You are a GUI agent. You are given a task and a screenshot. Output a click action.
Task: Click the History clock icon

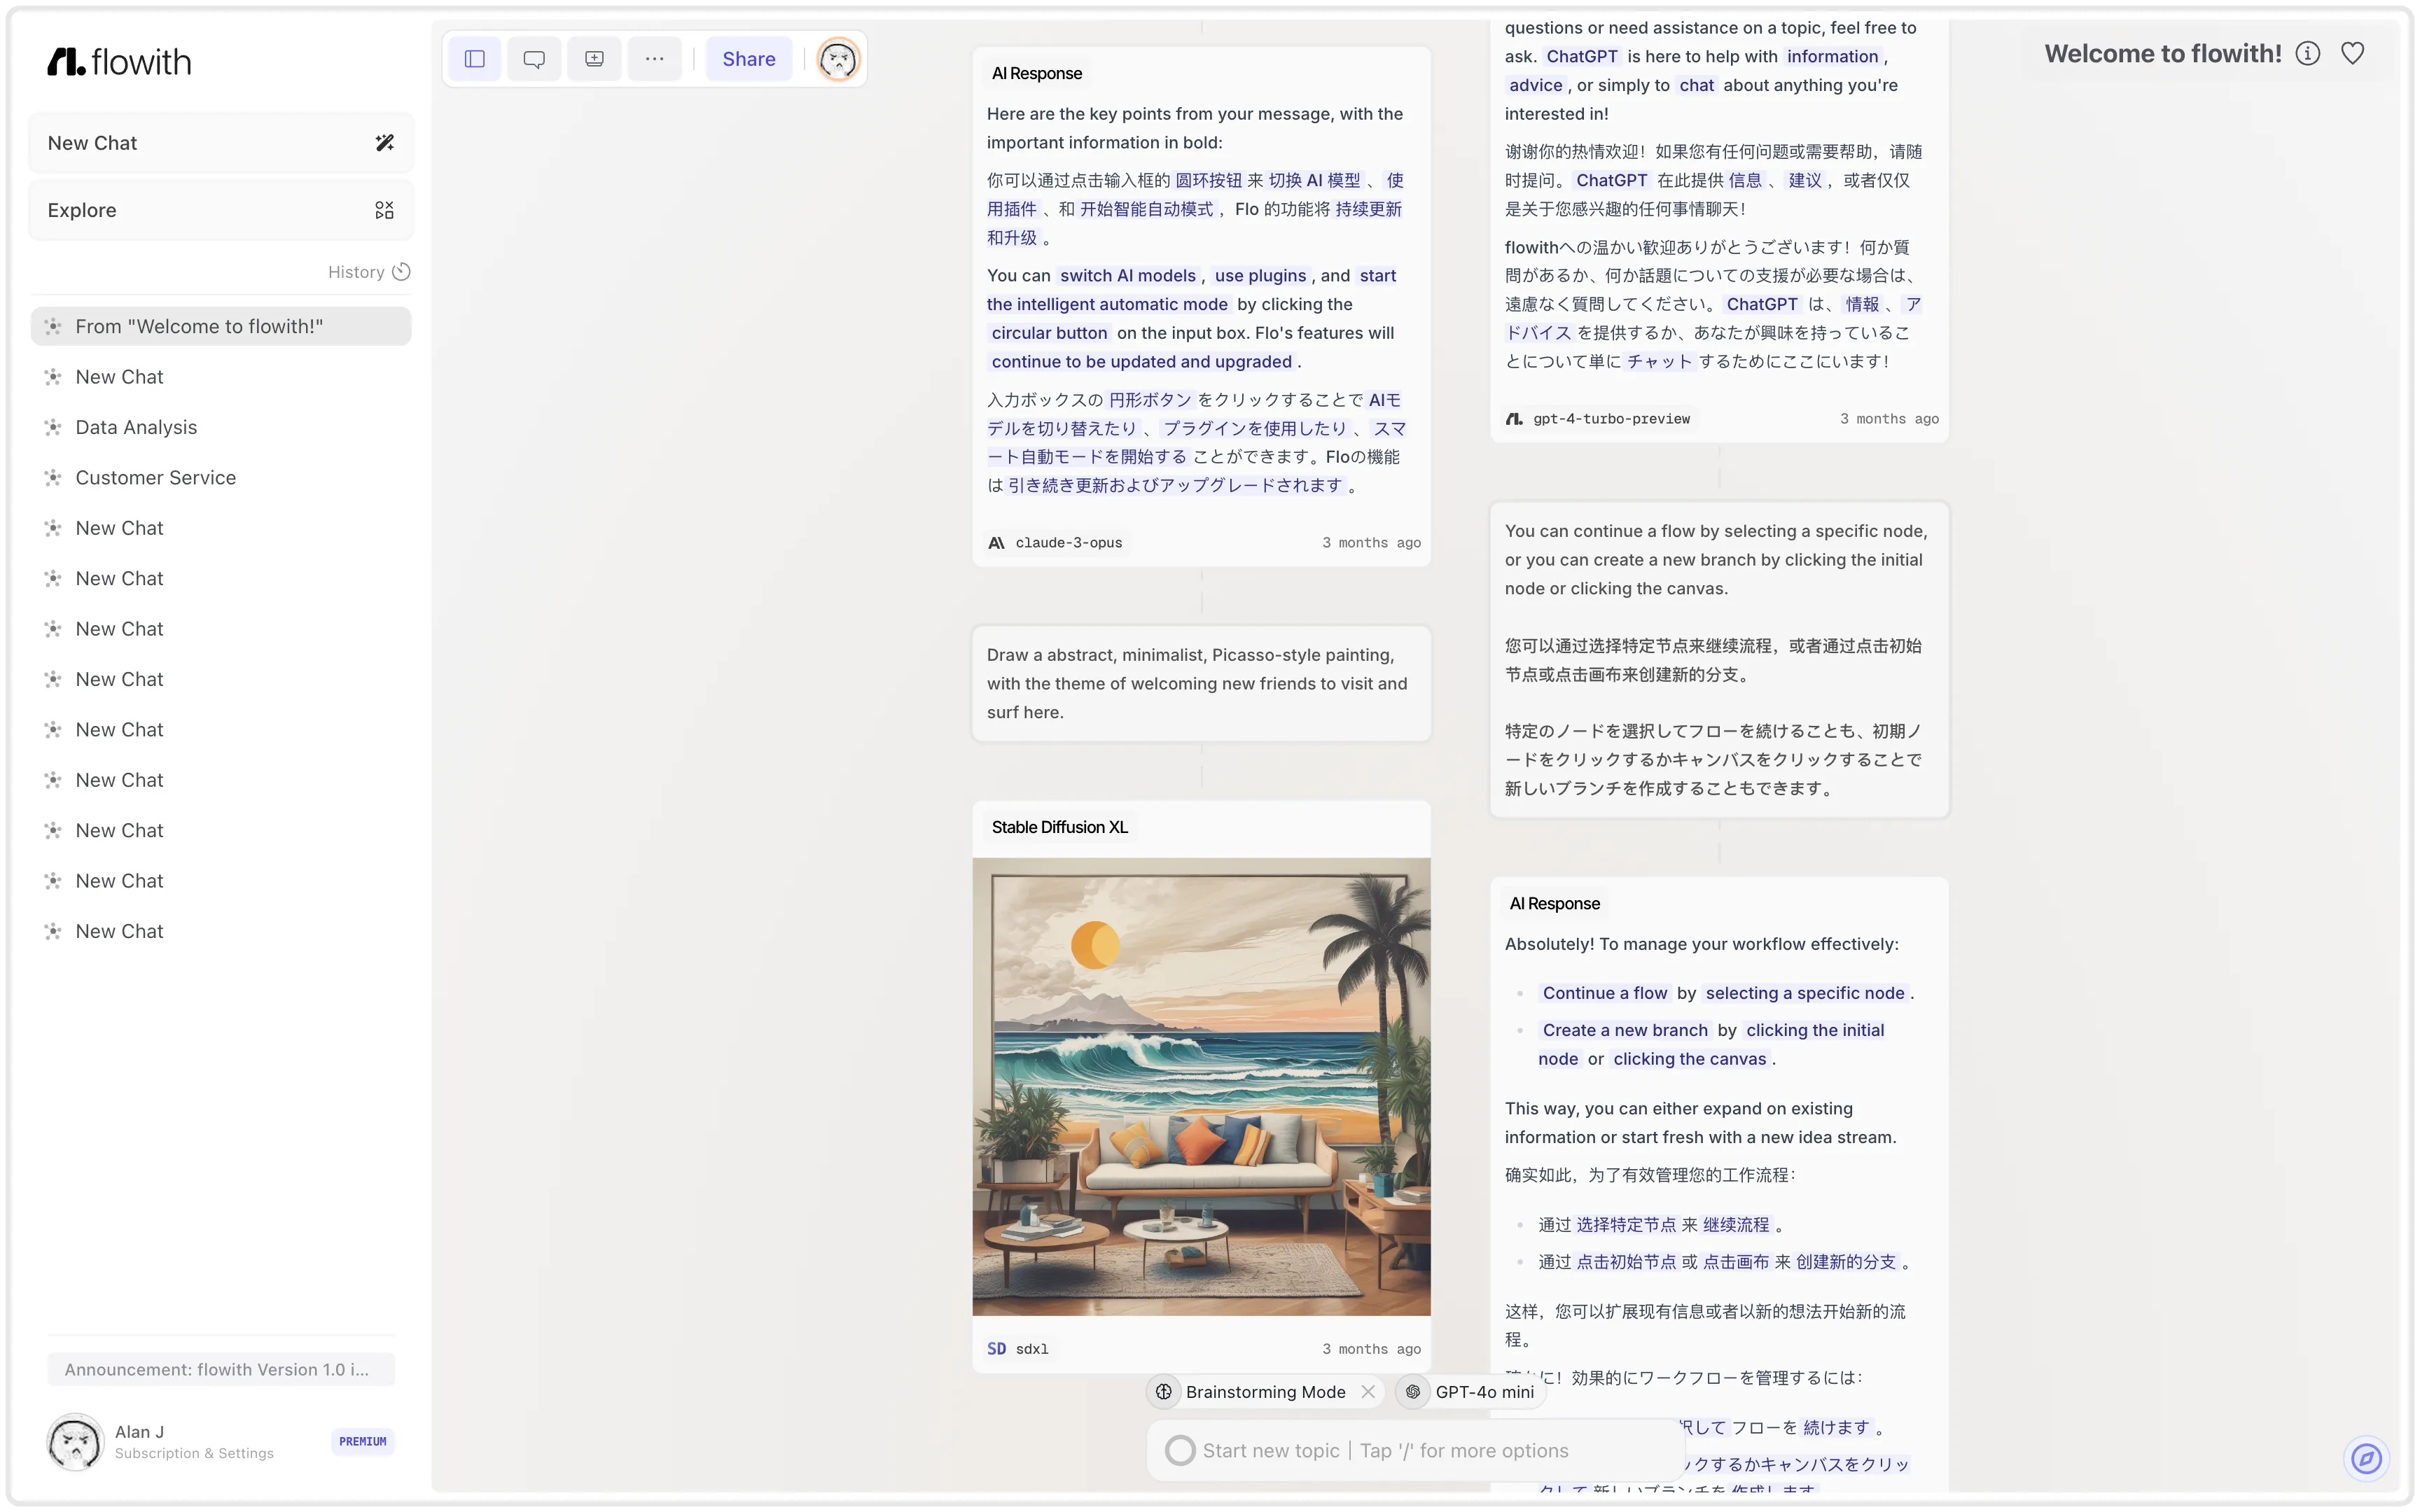[401, 272]
